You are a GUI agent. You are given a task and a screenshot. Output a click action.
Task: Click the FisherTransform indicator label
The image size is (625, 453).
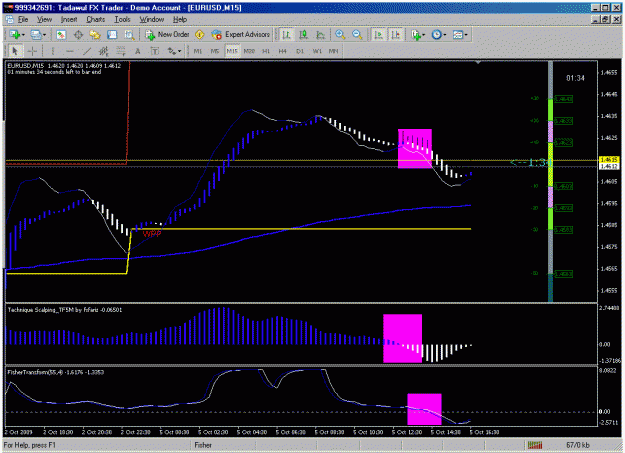(55, 372)
